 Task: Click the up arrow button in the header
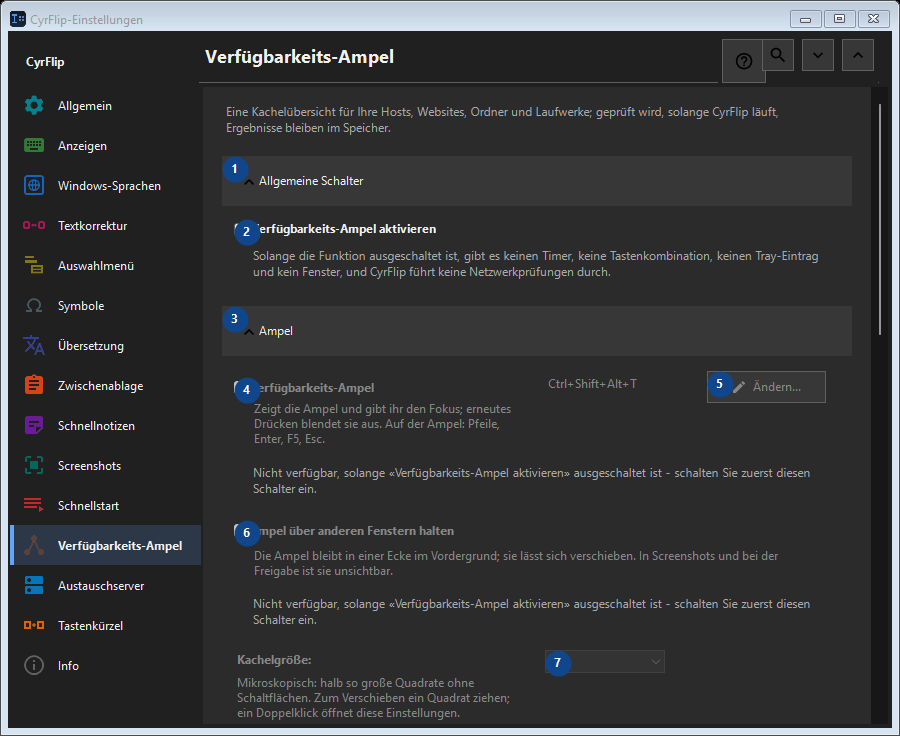tap(858, 55)
